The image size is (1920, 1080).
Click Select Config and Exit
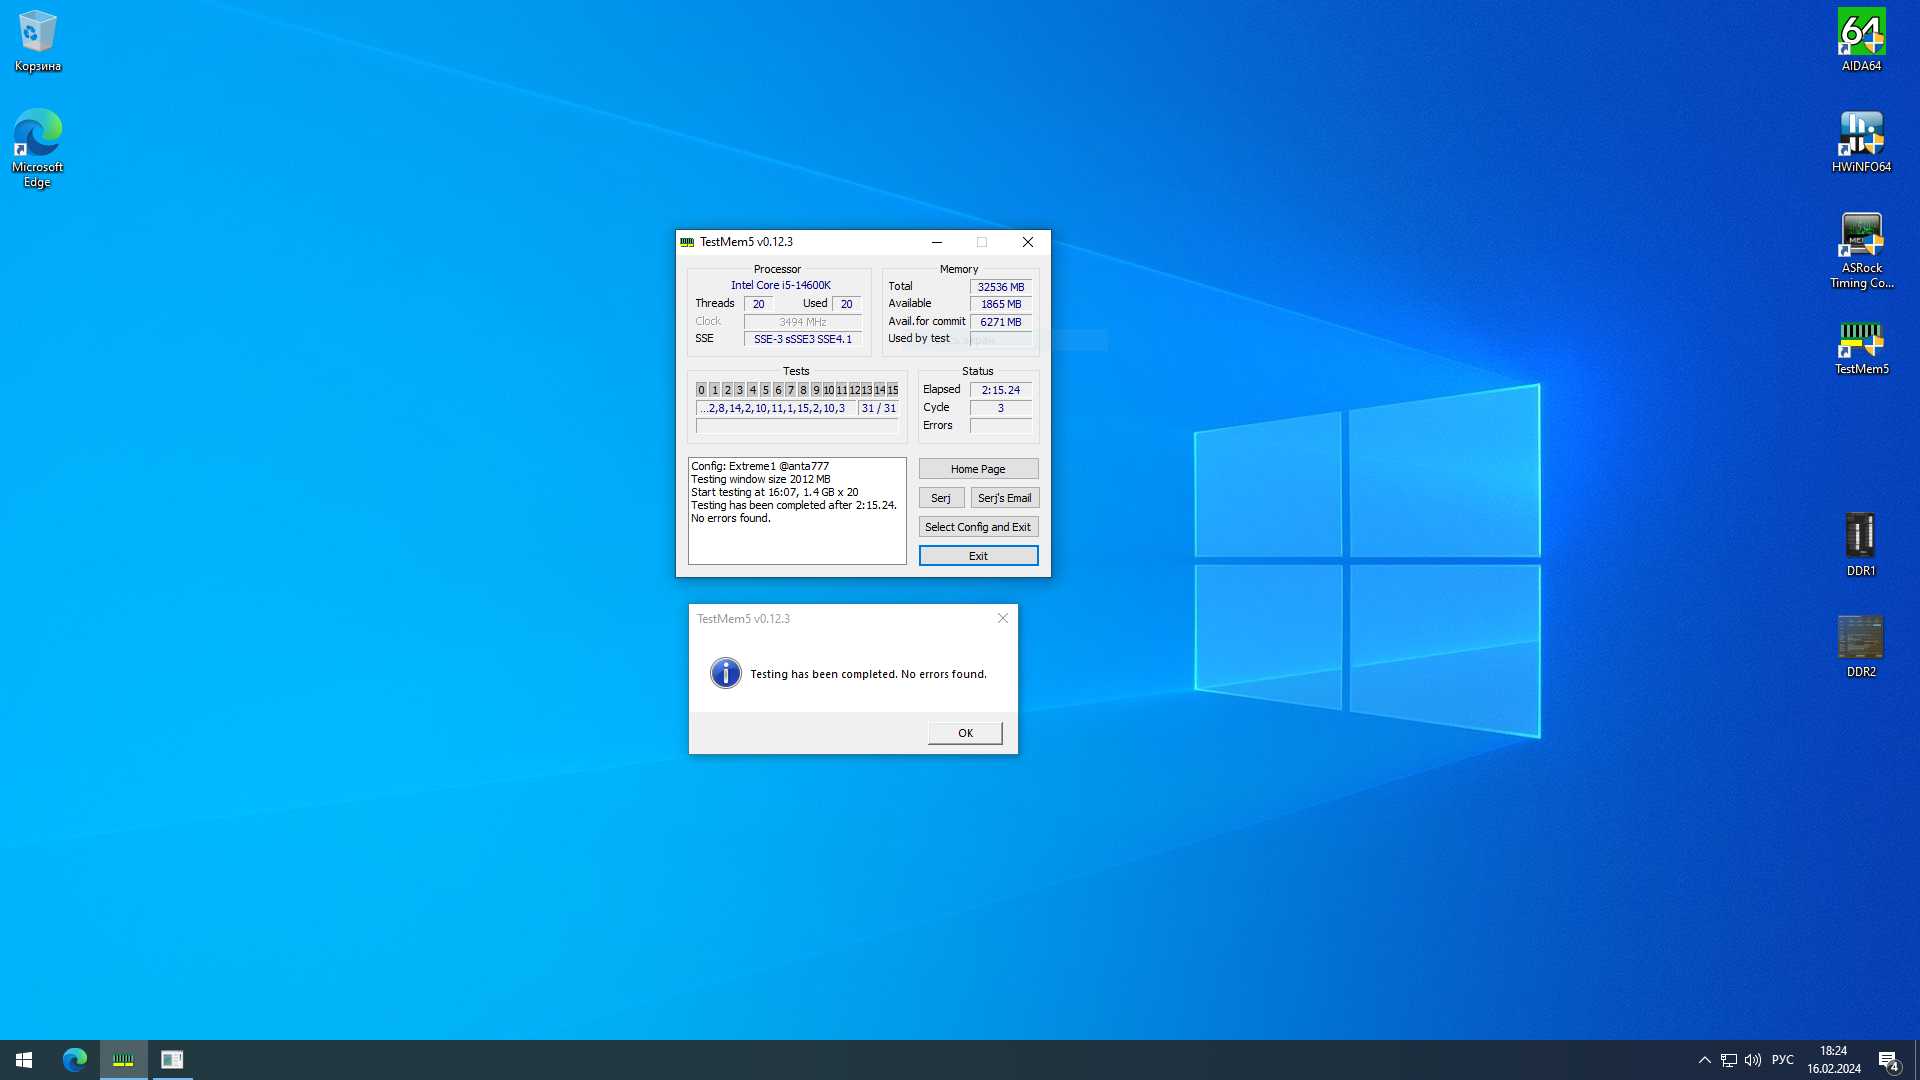click(978, 527)
